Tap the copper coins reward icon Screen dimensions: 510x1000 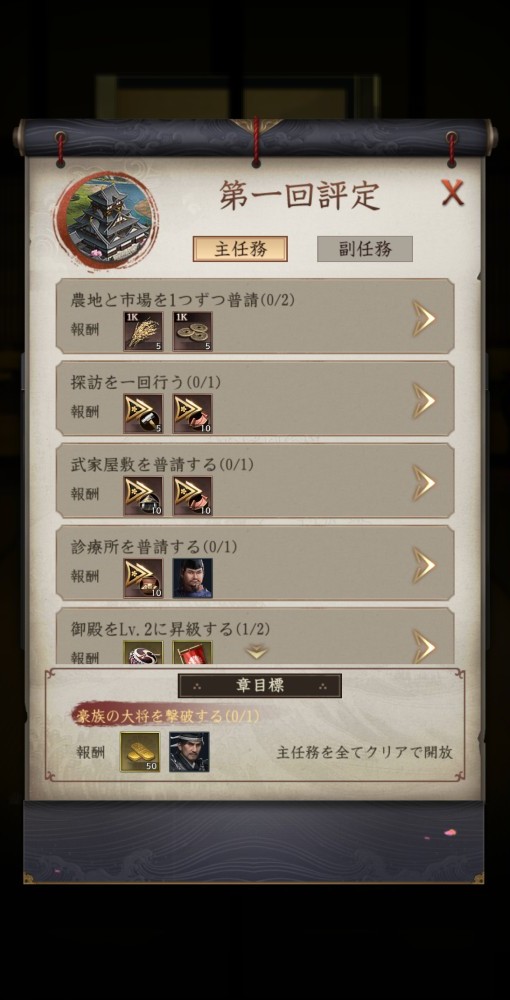coord(193,331)
